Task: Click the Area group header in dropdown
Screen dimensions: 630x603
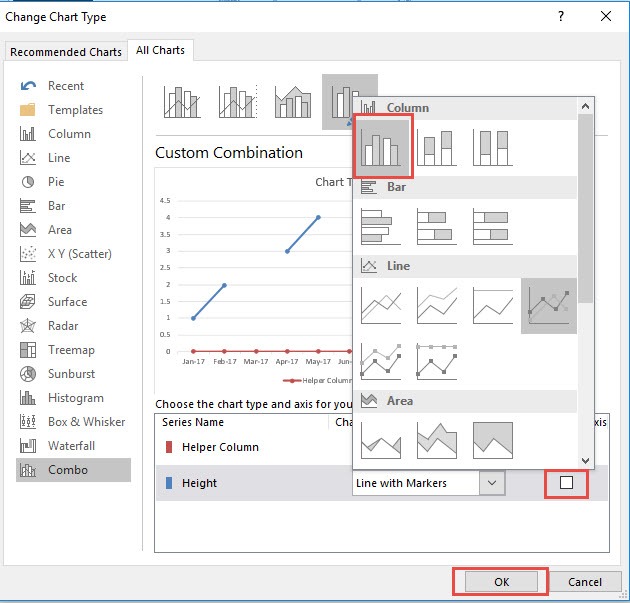Action: coord(465,401)
